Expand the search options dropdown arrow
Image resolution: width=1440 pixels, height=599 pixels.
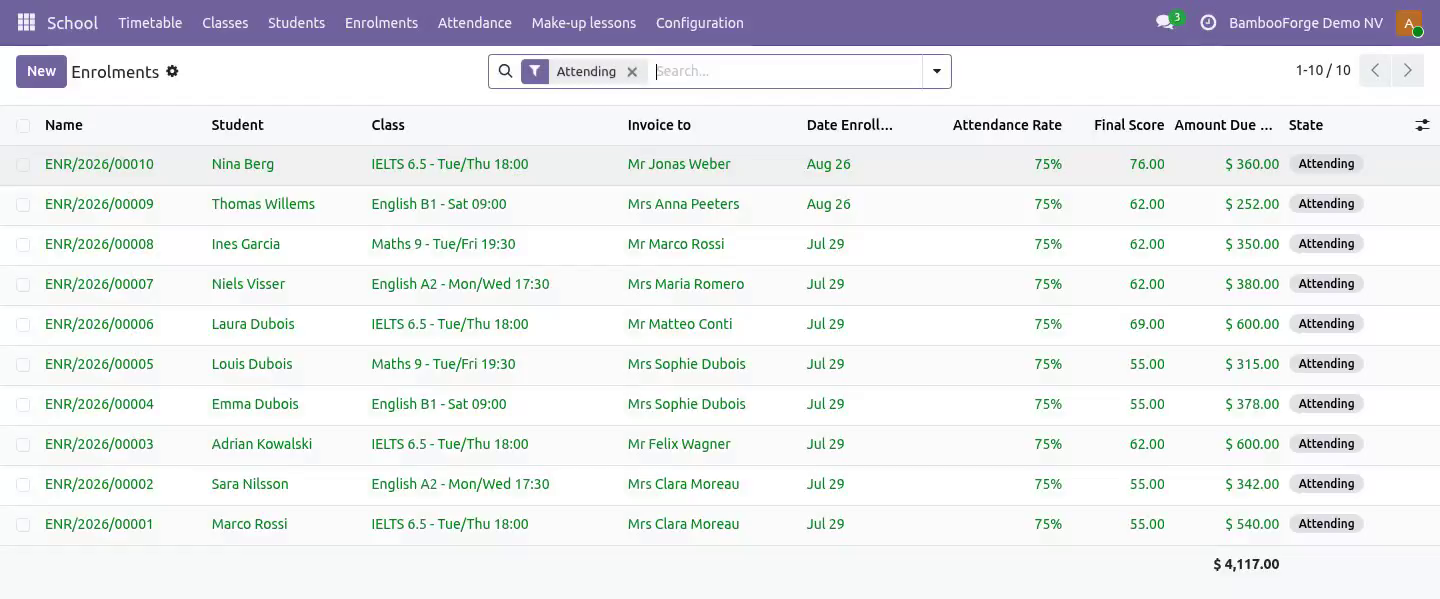pos(937,71)
